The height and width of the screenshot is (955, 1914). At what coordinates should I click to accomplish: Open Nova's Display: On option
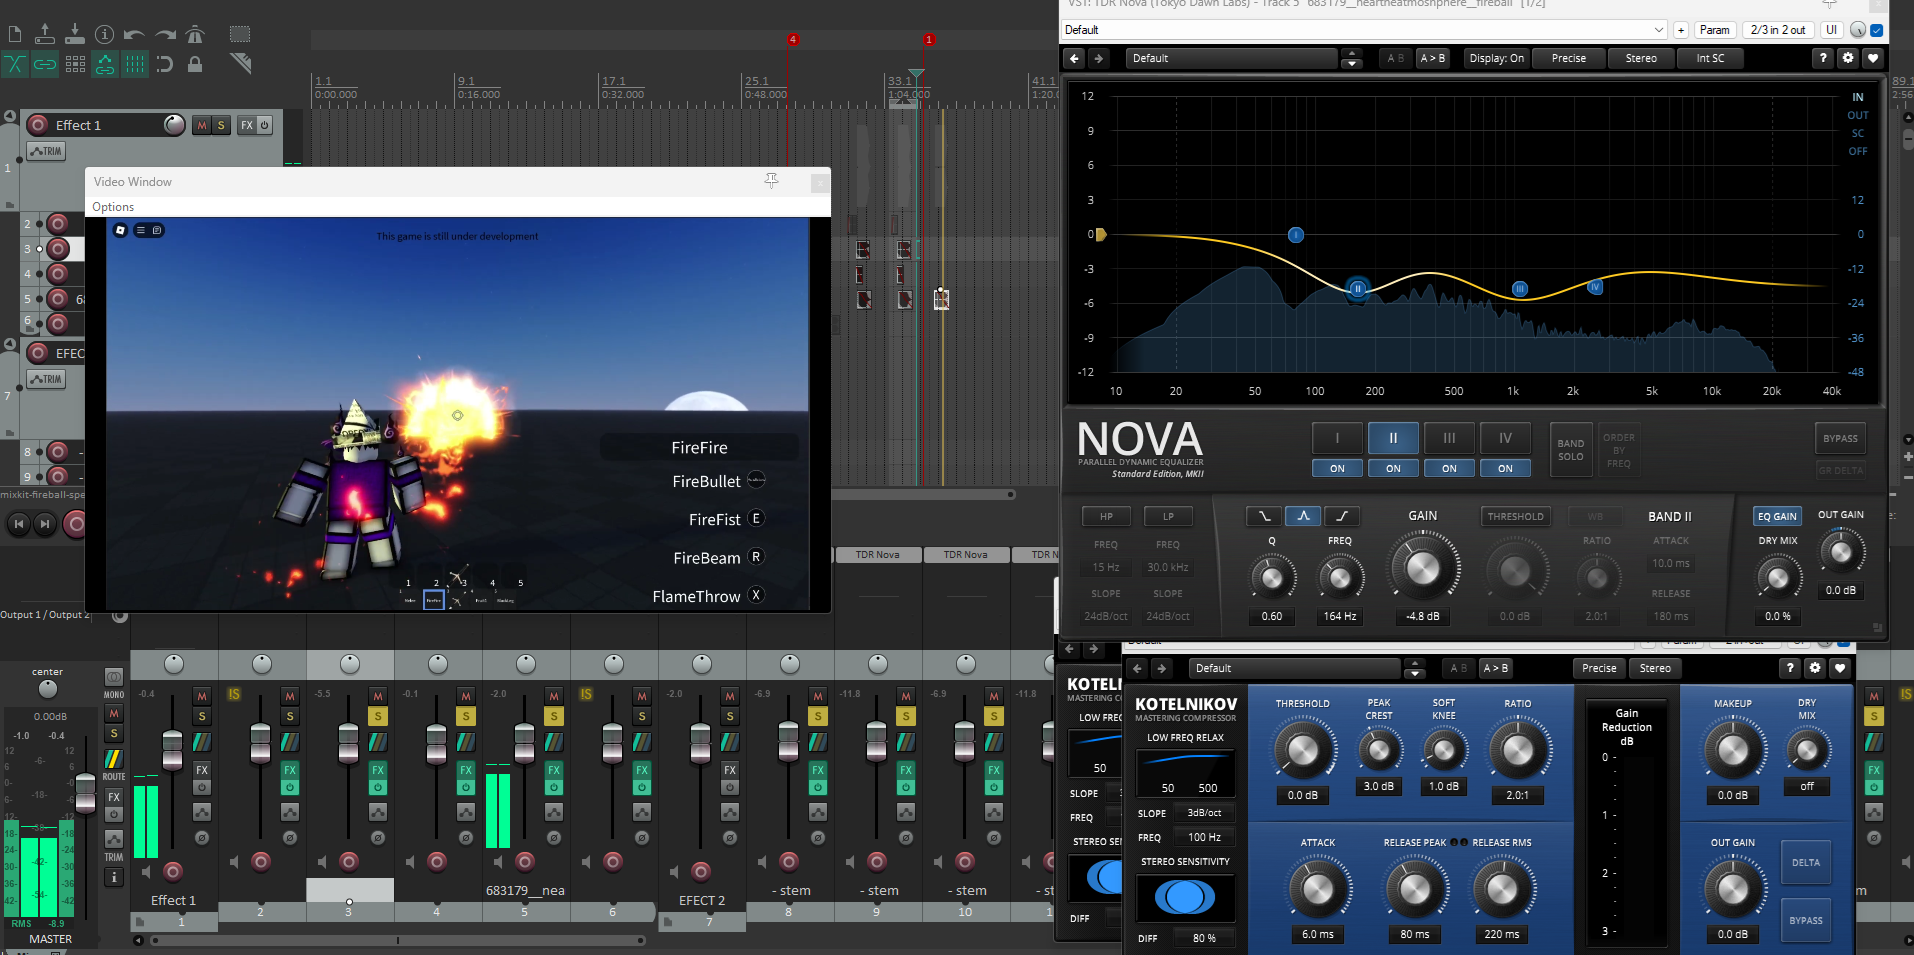1496,58
